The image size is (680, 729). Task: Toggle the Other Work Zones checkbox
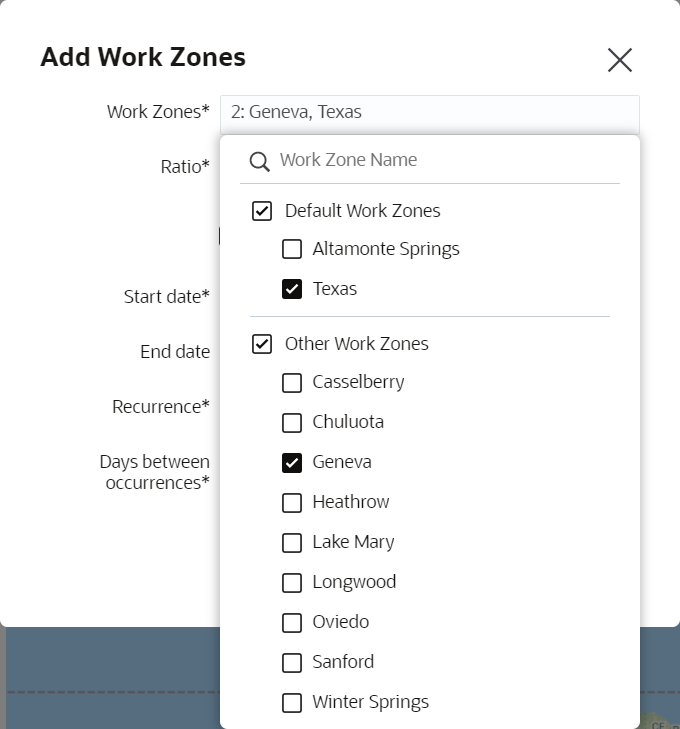pos(262,344)
